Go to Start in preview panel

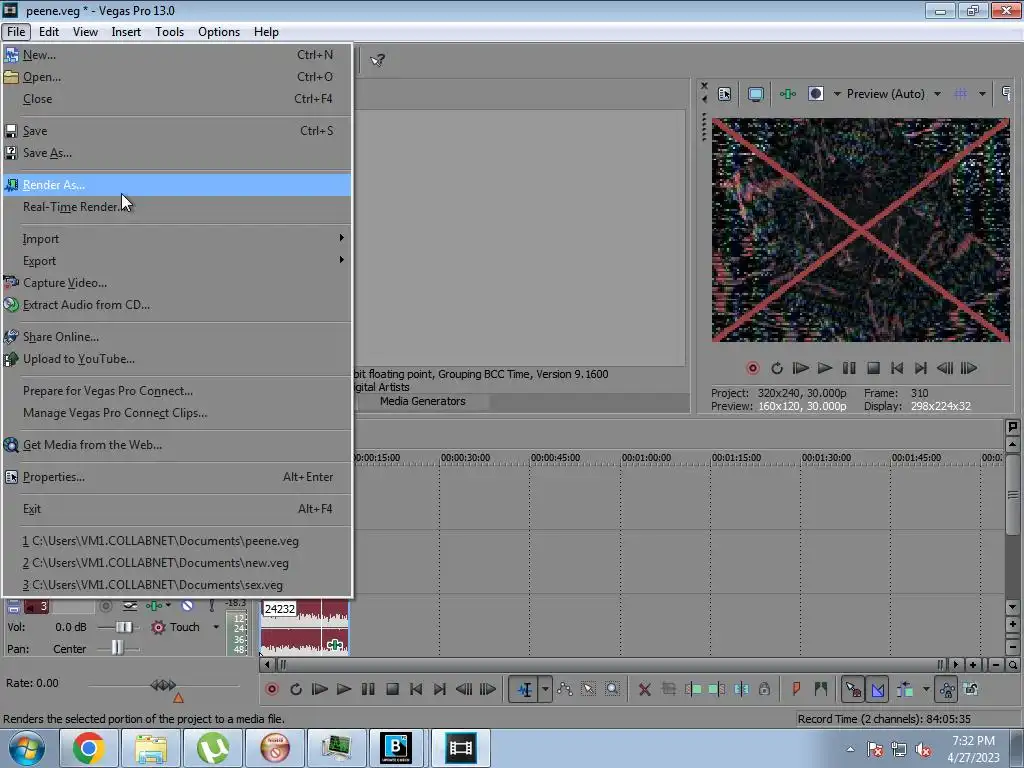pos(897,368)
